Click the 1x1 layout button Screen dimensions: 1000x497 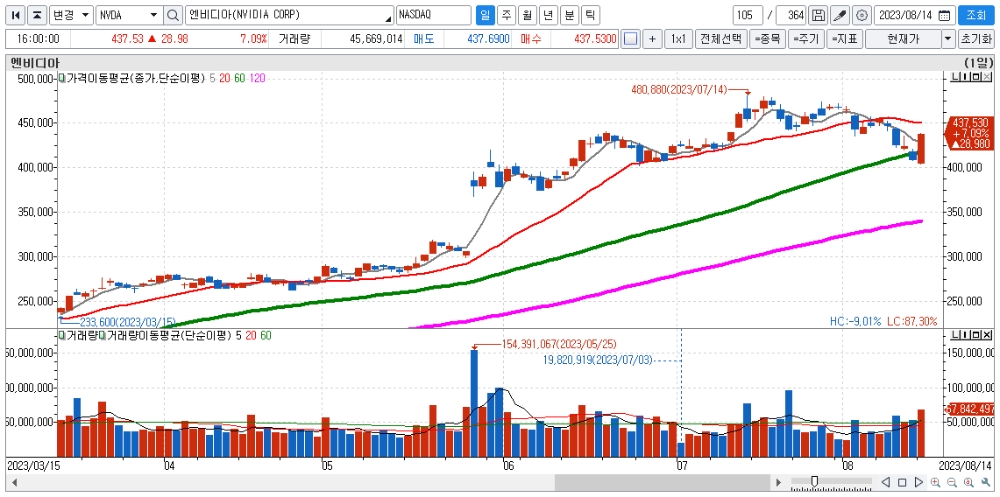point(678,39)
